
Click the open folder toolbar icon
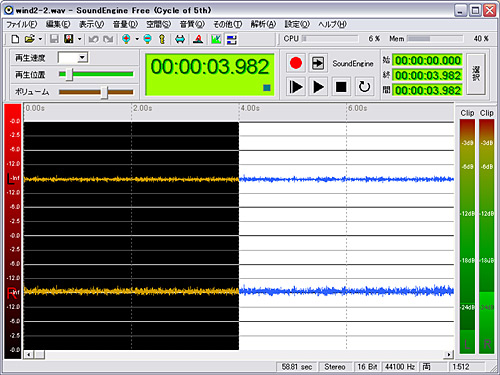(30, 39)
